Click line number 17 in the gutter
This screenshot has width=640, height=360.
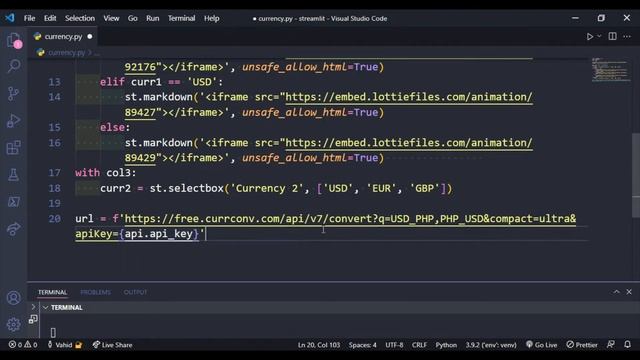coord(54,173)
